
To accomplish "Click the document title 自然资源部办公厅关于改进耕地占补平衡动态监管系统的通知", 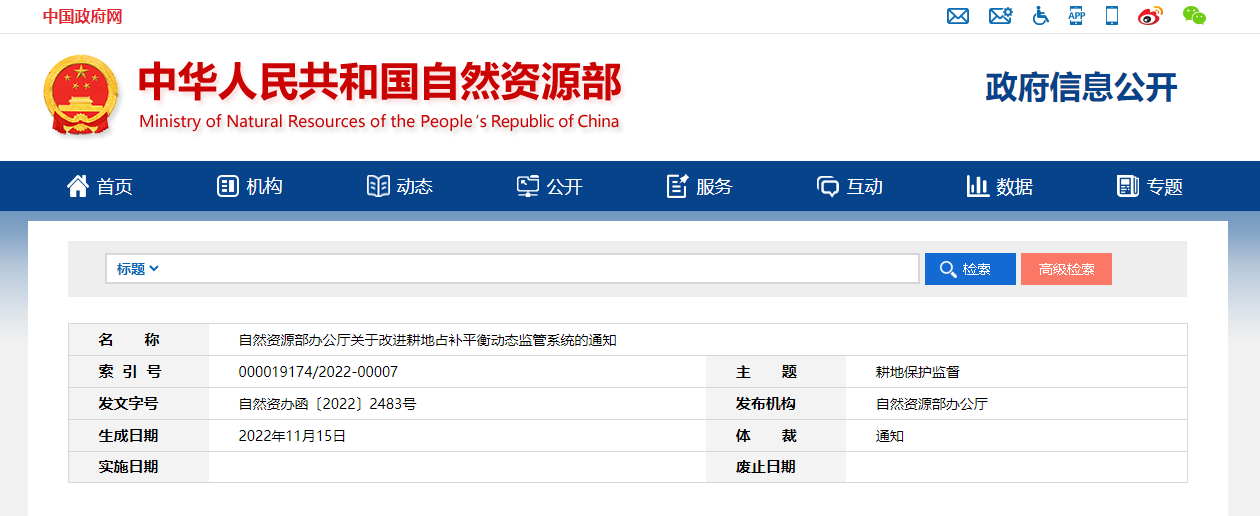I will tap(428, 340).
